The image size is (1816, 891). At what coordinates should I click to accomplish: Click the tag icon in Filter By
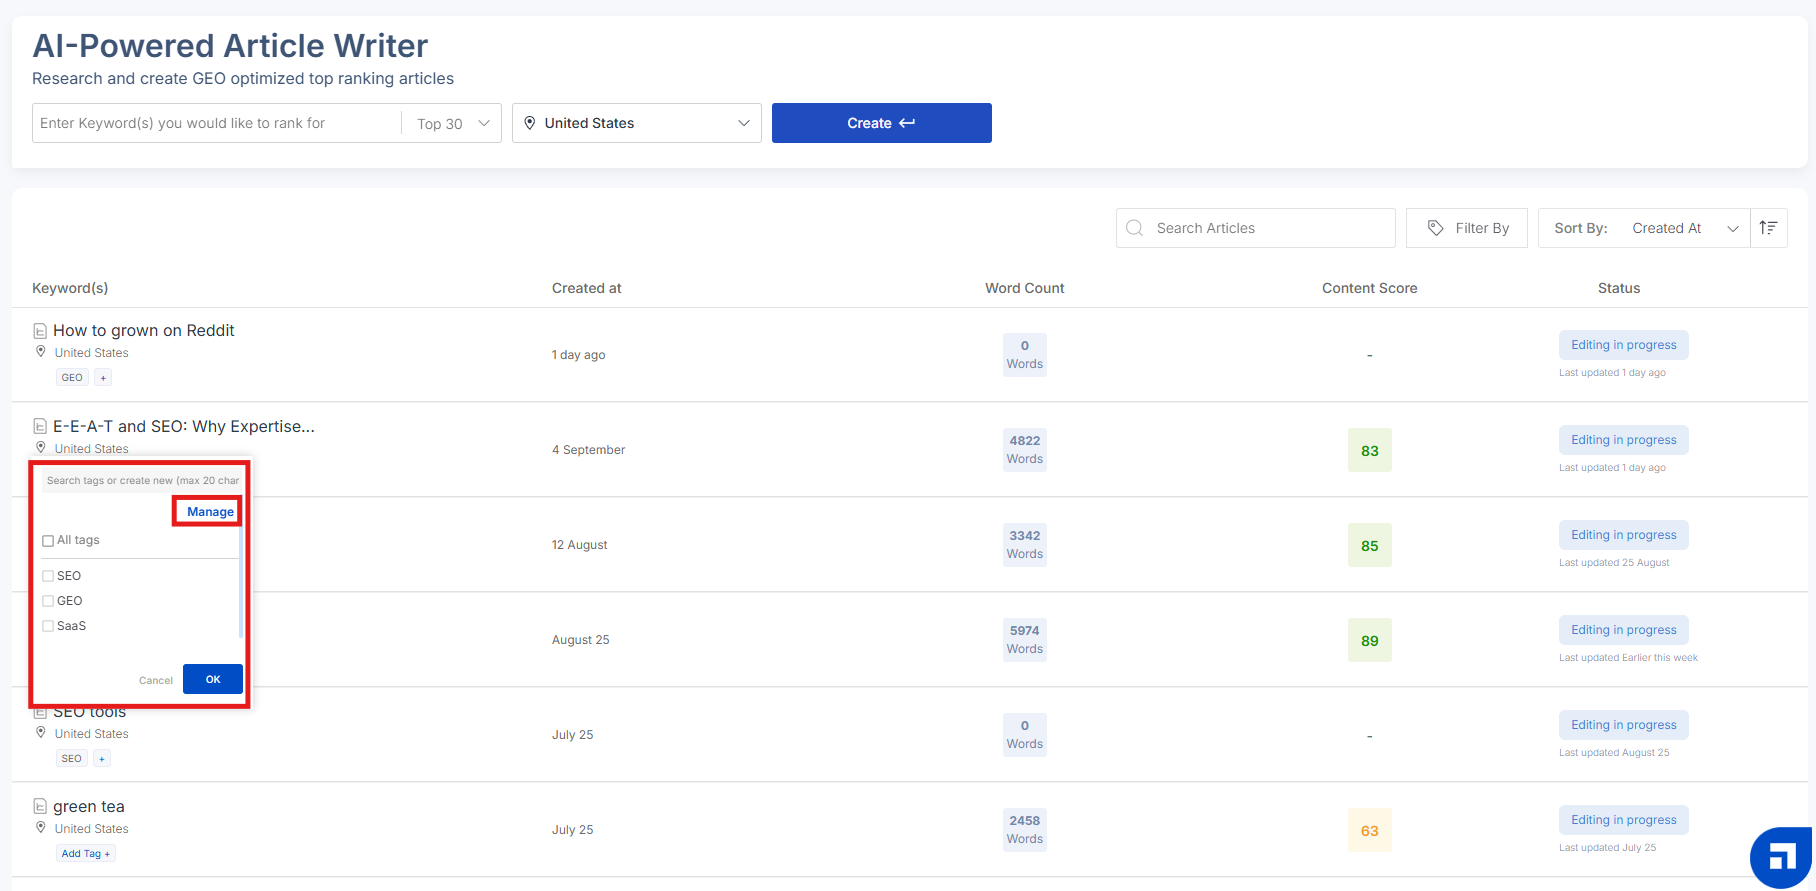[x=1435, y=228]
